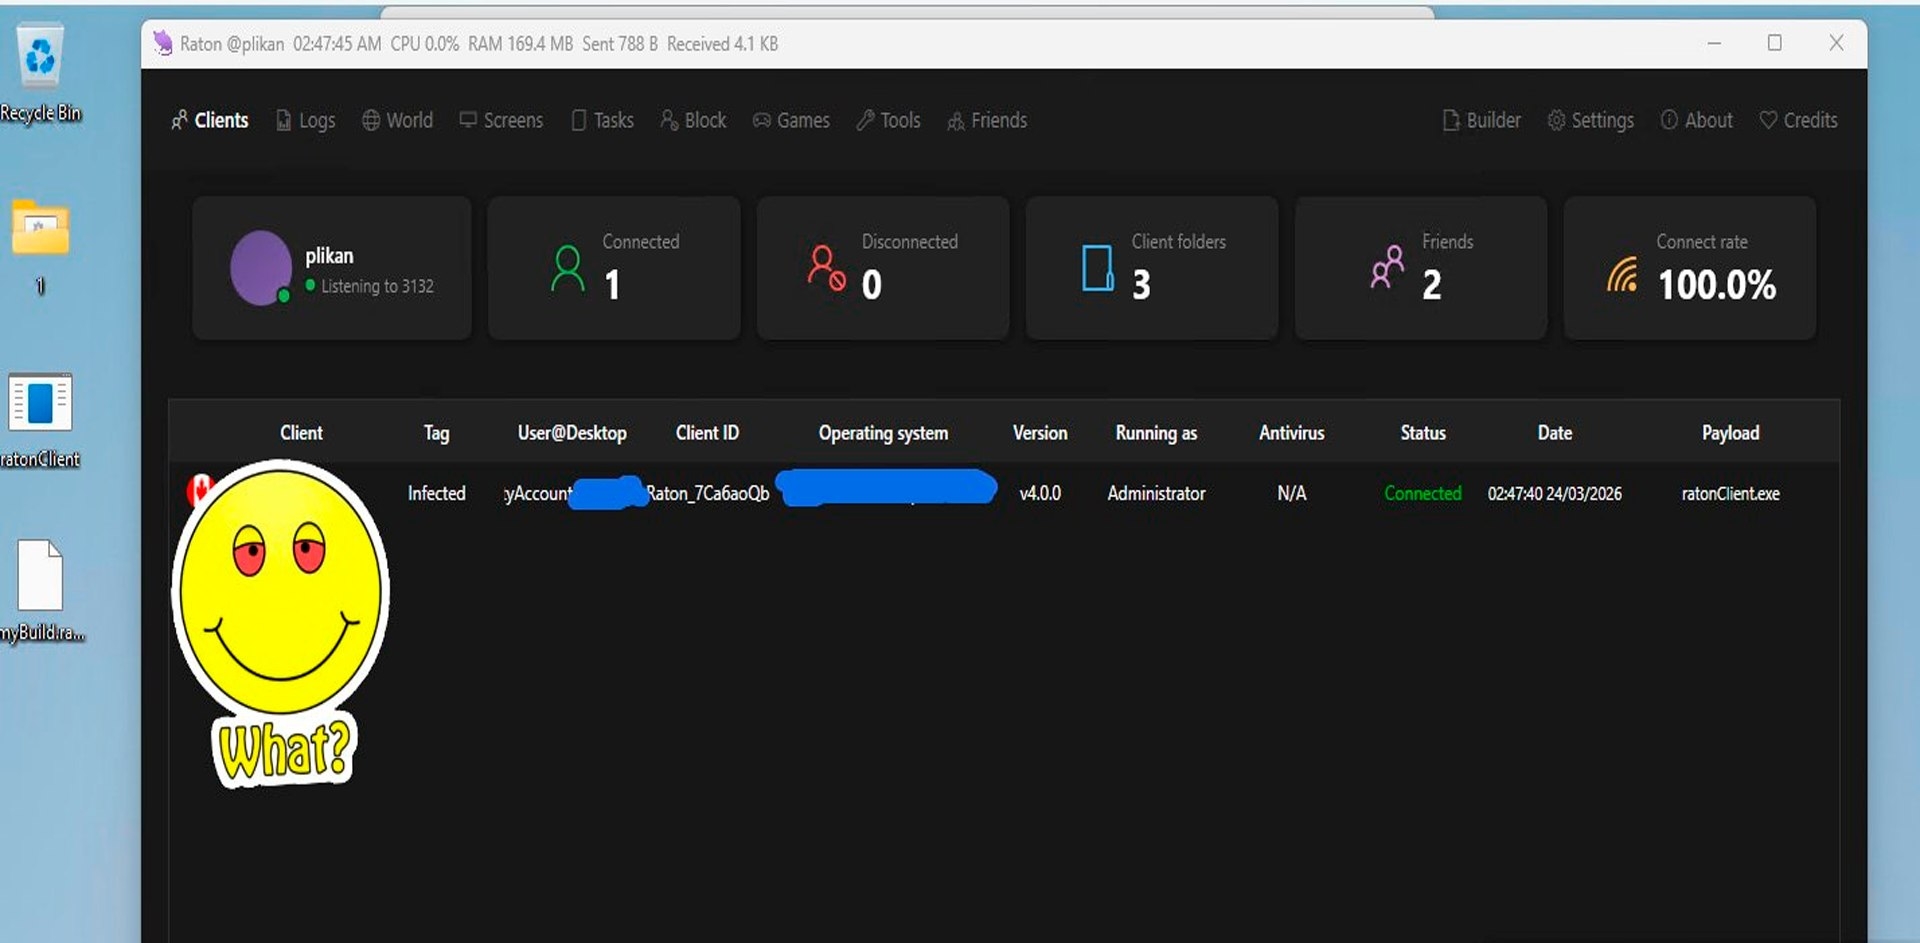Click the Status column header

tap(1422, 433)
